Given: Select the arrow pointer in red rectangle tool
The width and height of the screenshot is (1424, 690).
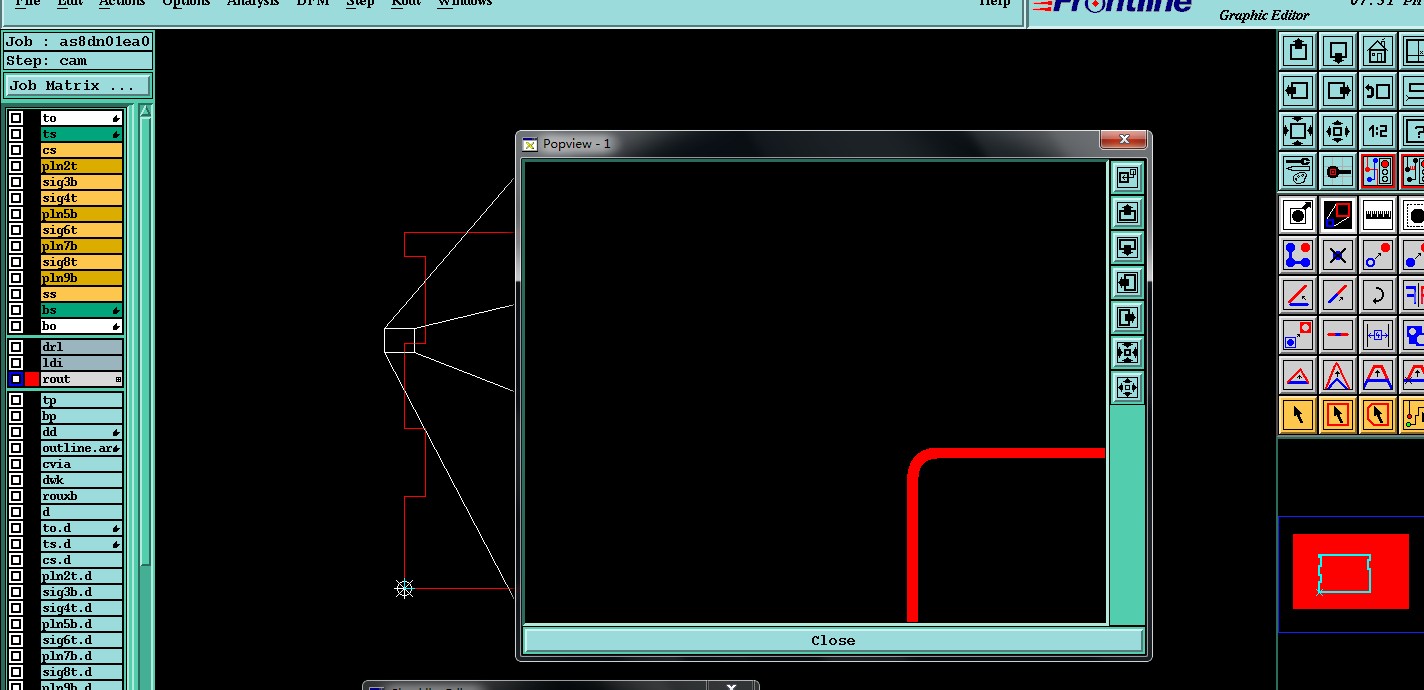Looking at the screenshot, I should 1338,414.
